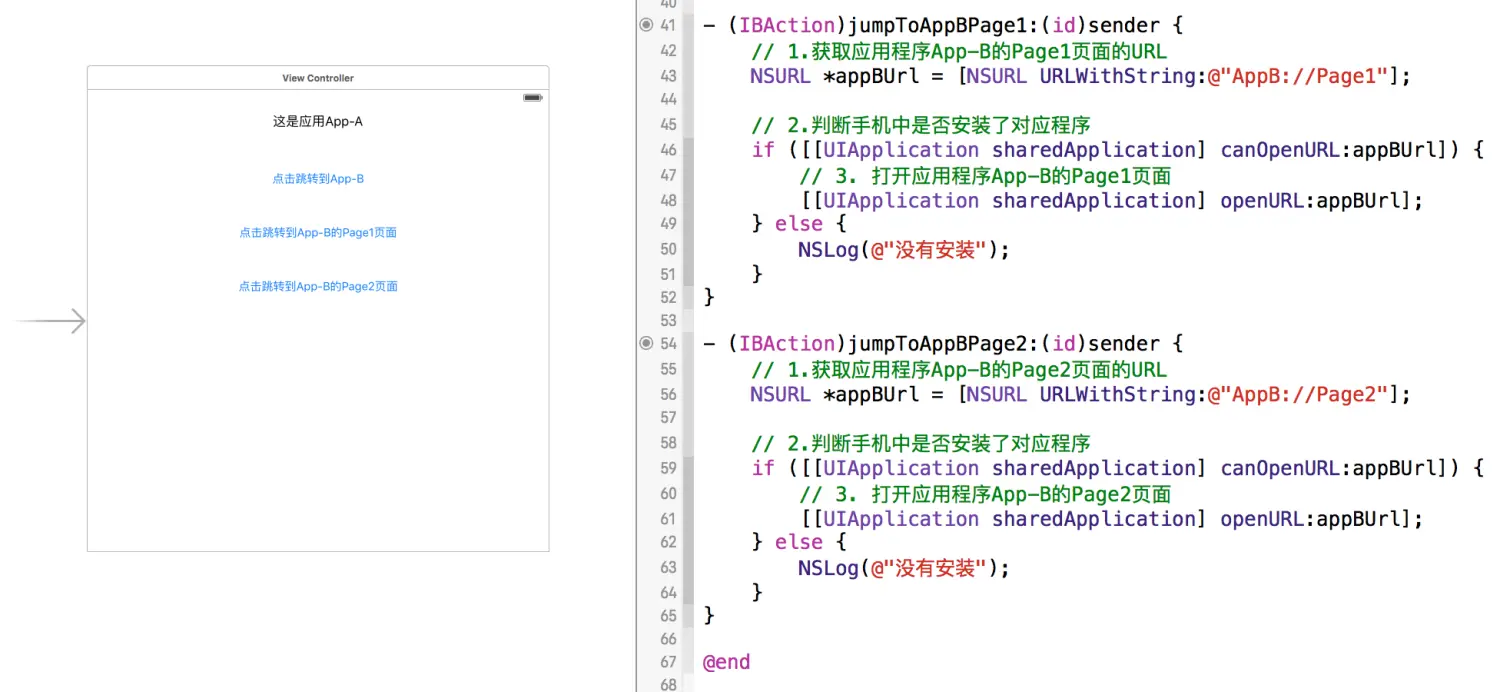Click the else keyword on line 62

click(x=799, y=542)
